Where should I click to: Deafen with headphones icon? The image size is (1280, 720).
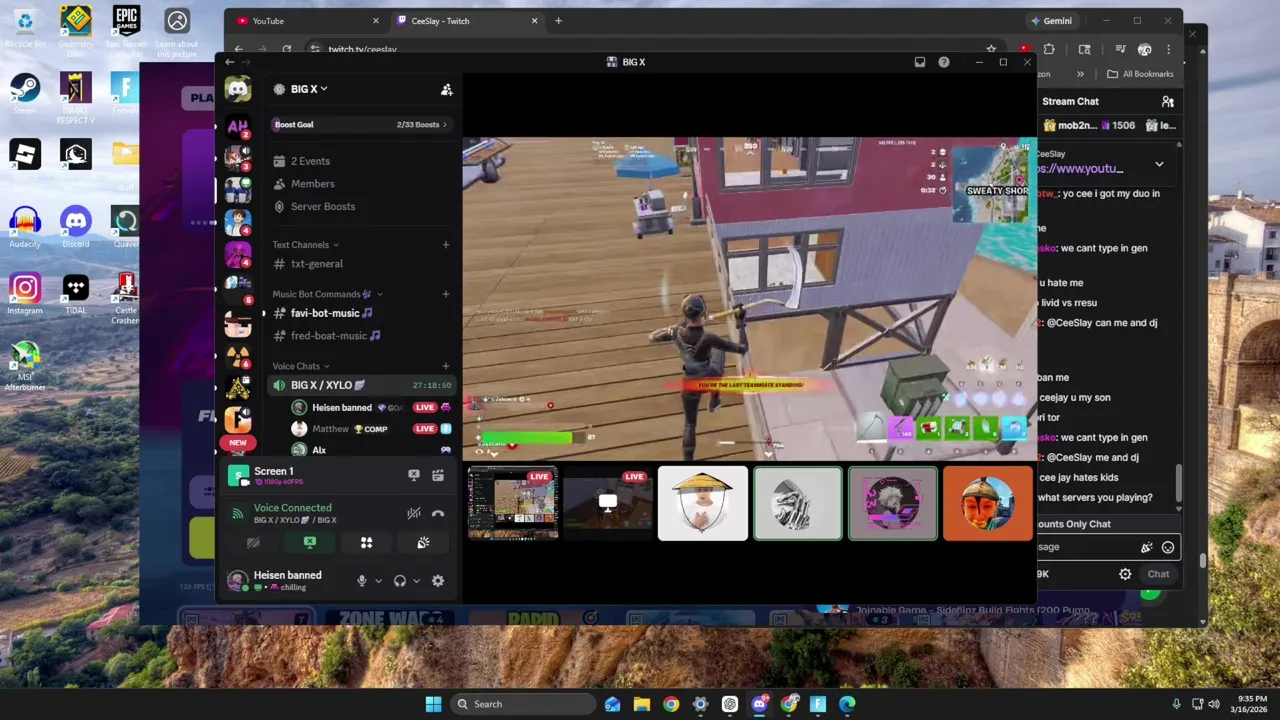tap(400, 580)
